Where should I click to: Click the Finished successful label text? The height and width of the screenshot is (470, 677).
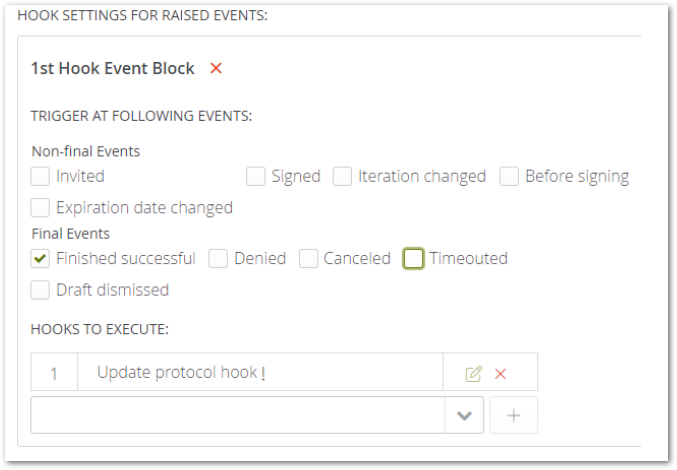(x=126, y=258)
